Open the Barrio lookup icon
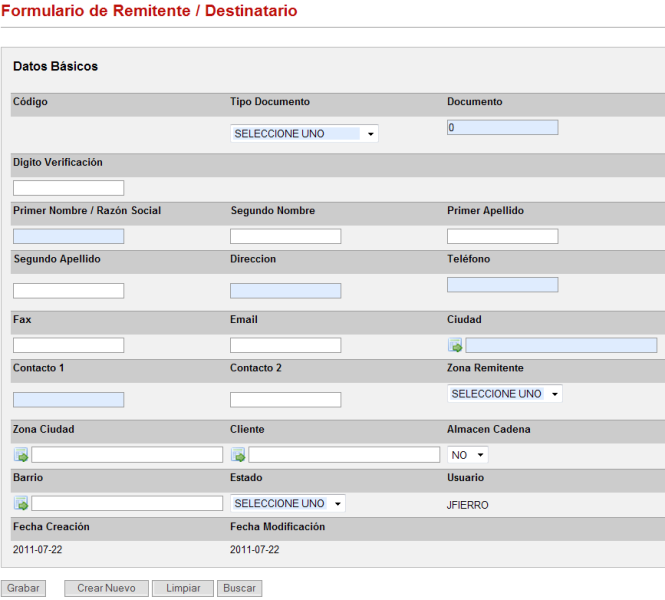Image resolution: width=665 pixels, height=600 pixels. click(x=21, y=504)
